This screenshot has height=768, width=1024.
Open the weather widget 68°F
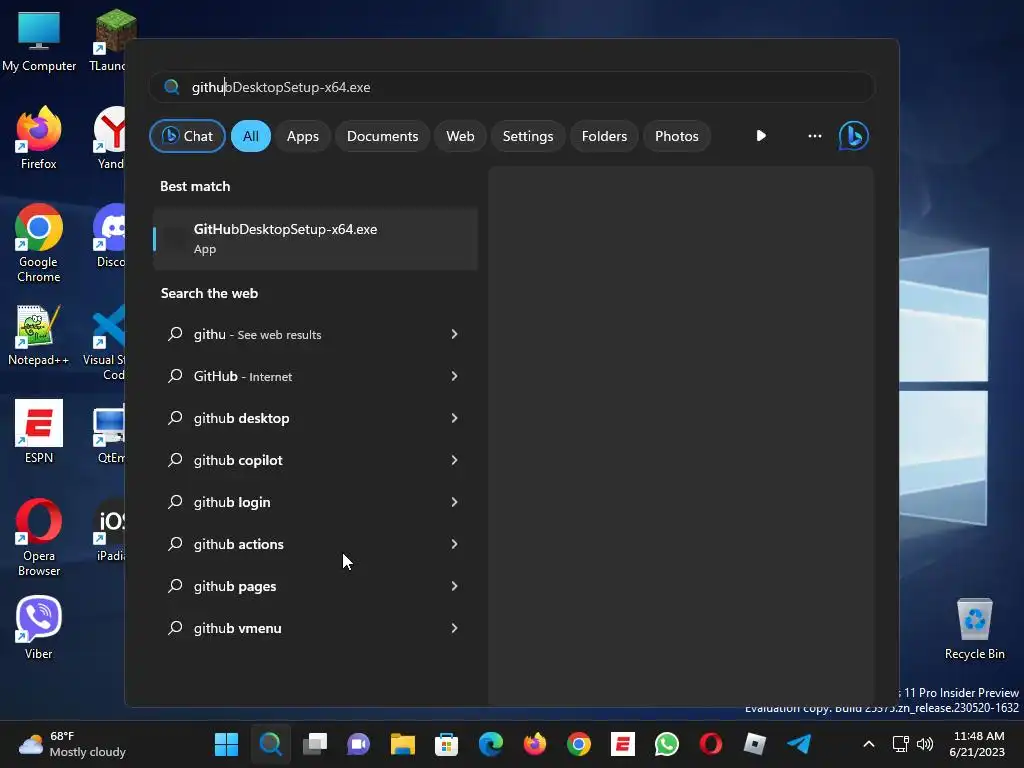click(x=72, y=744)
